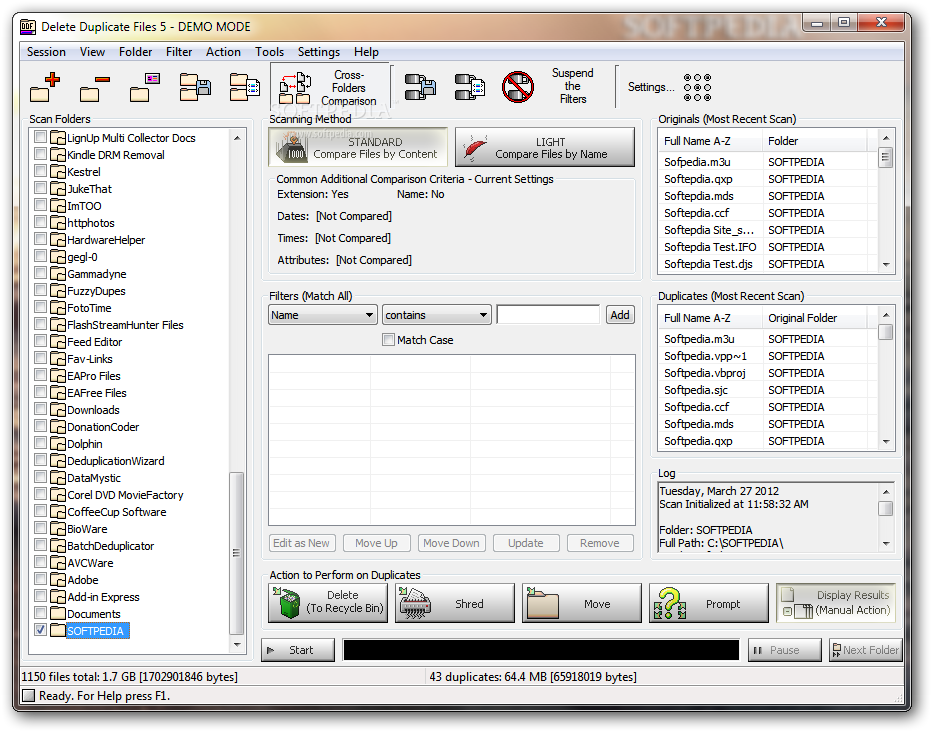Open the Action menu
Screen dimensions: 932x732
click(x=223, y=52)
